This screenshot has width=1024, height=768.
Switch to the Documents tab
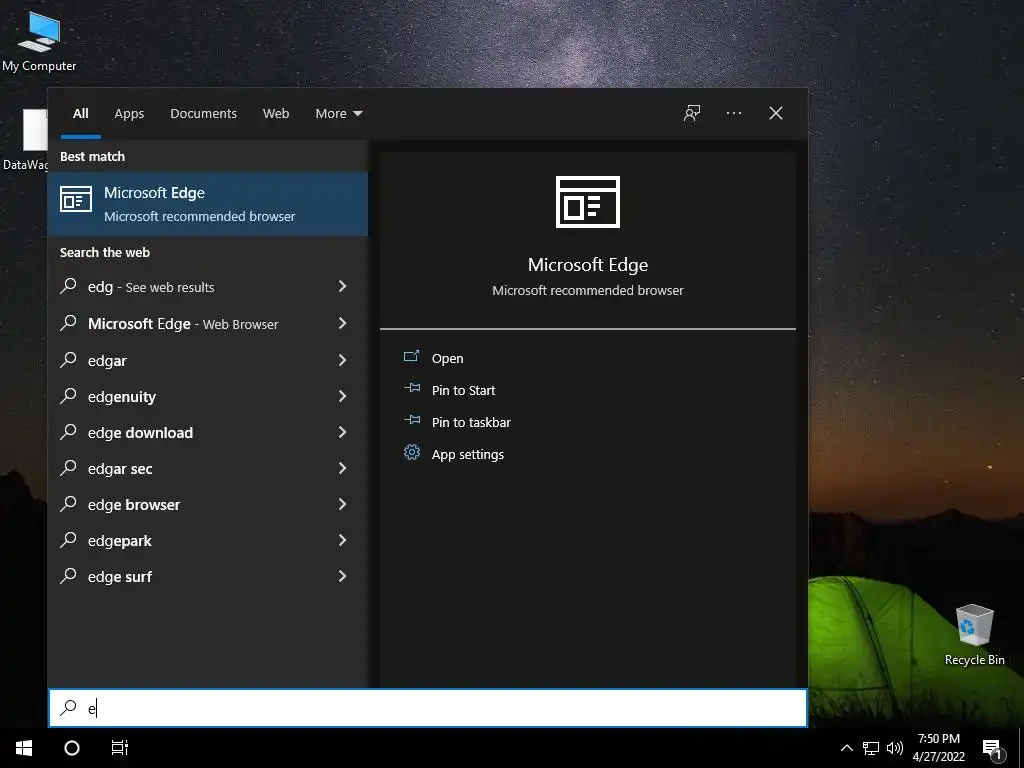(203, 114)
